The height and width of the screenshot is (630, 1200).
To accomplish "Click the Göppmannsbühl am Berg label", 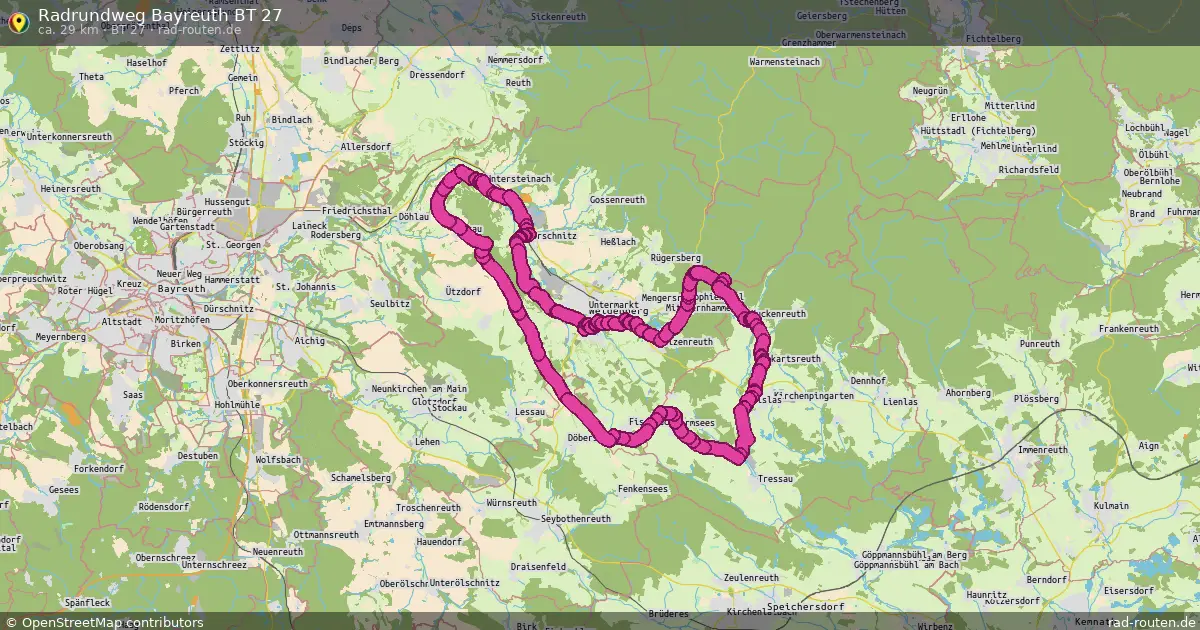I will [912, 555].
